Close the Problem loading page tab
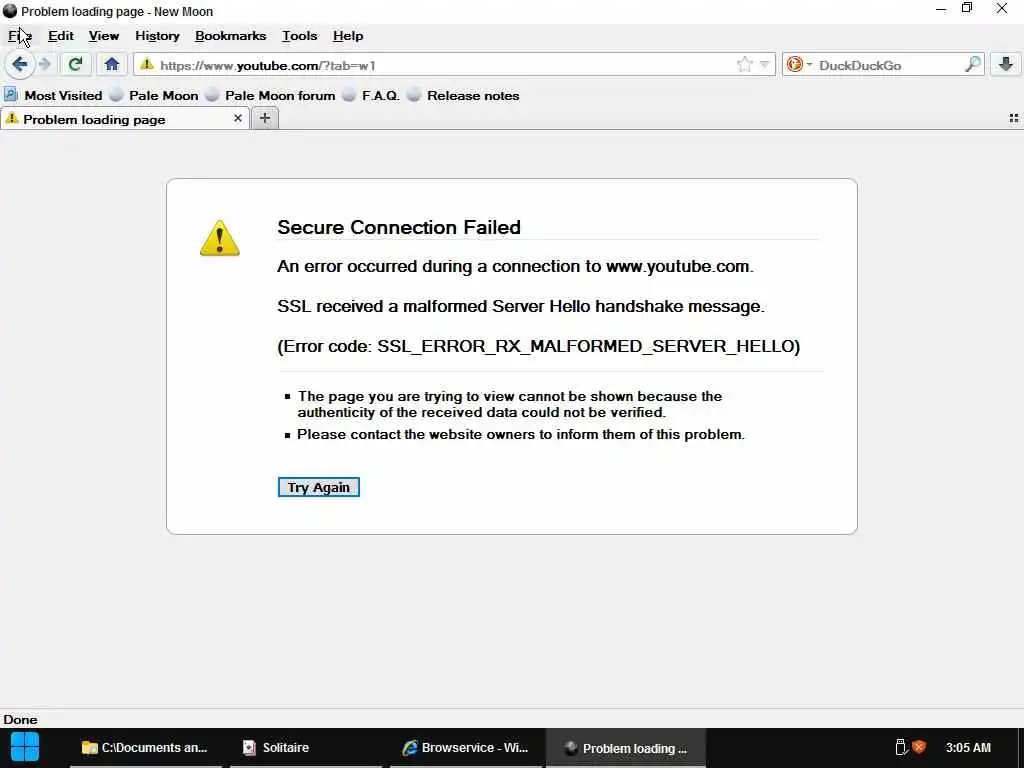This screenshot has height=768, width=1024. click(x=238, y=118)
